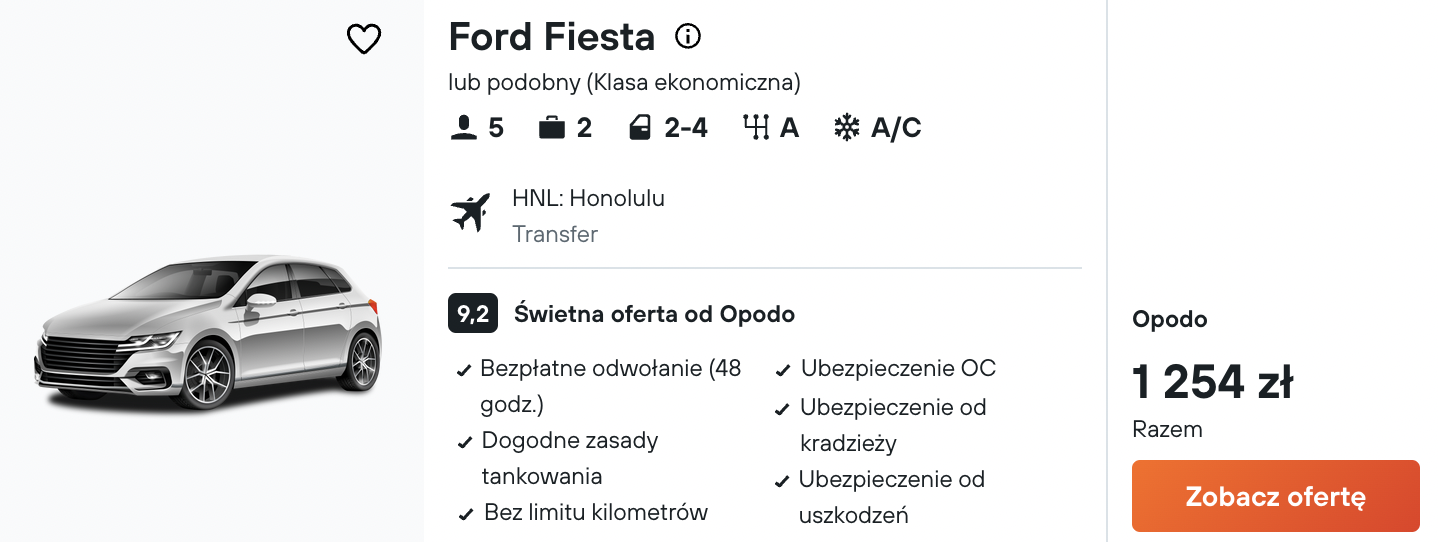Click the 1 254 zł price
Screen dimensions: 1438x542
click(1212, 382)
